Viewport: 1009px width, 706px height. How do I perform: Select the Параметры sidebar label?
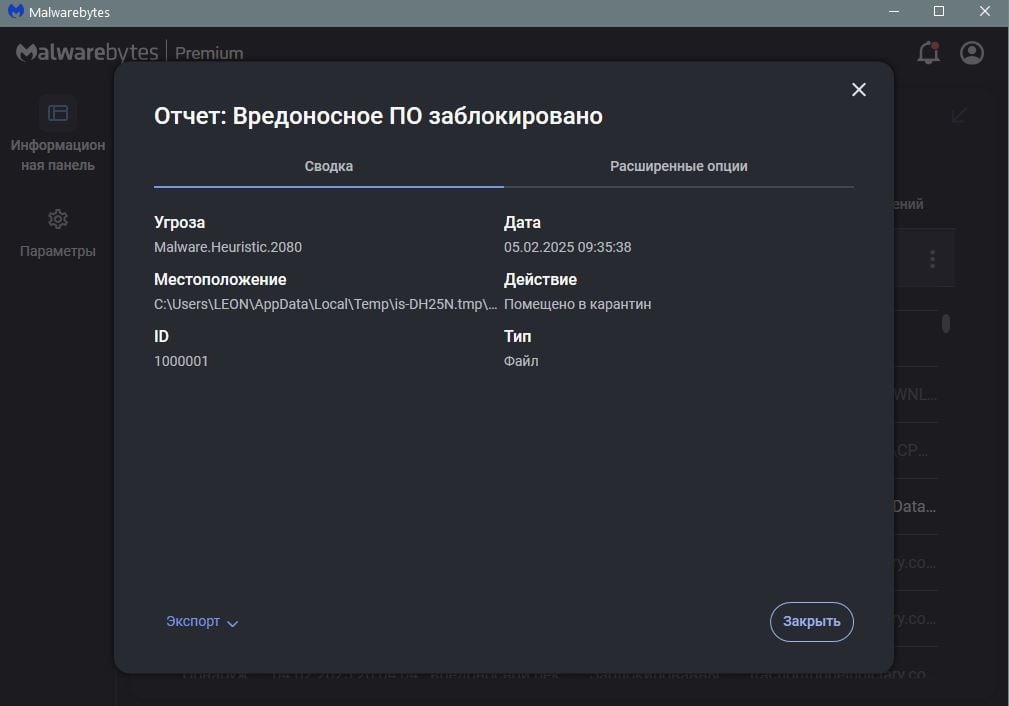[58, 251]
